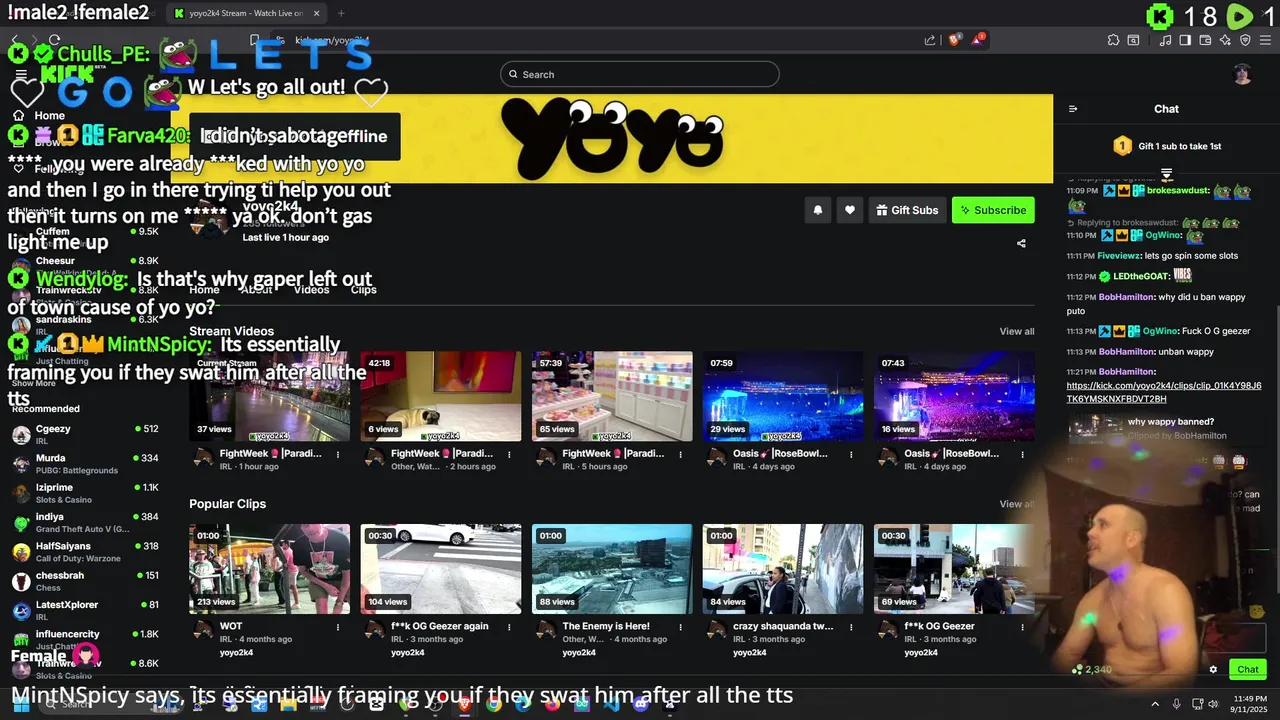
Task: Click the Brave Rewards triangle icon
Action: 980,40
